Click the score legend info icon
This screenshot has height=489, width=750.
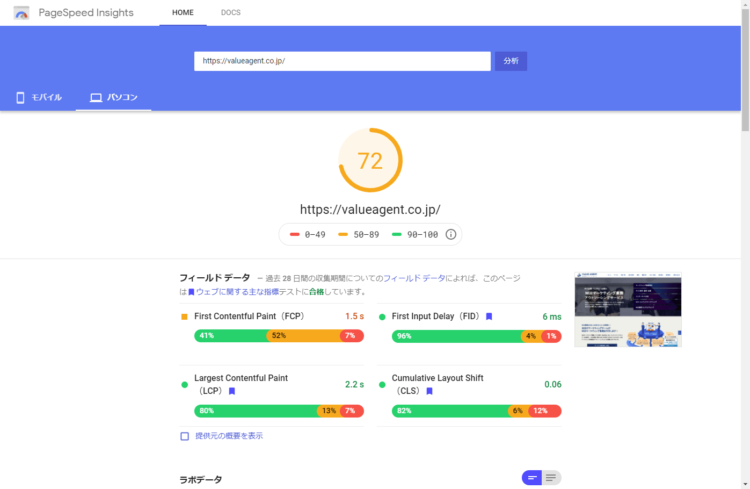pyautogui.click(x=451, y=234)
